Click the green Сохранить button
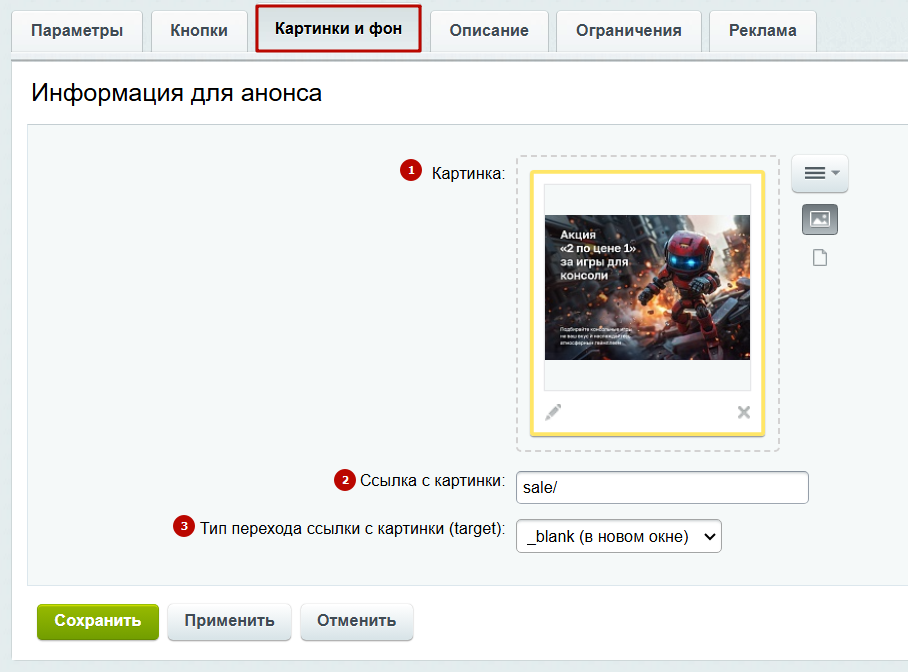Screen dimensions: 908x672 [98, 622]
